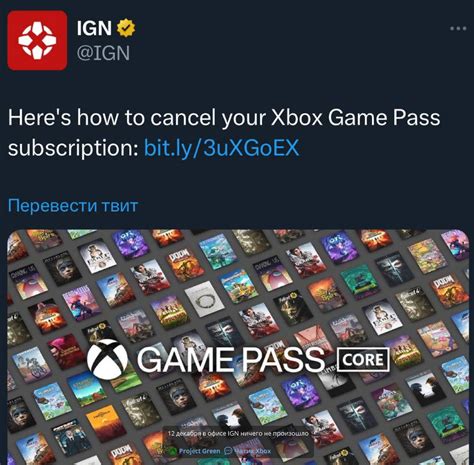Click the tweet text about canceling Game Pass

tap(224, 133)
